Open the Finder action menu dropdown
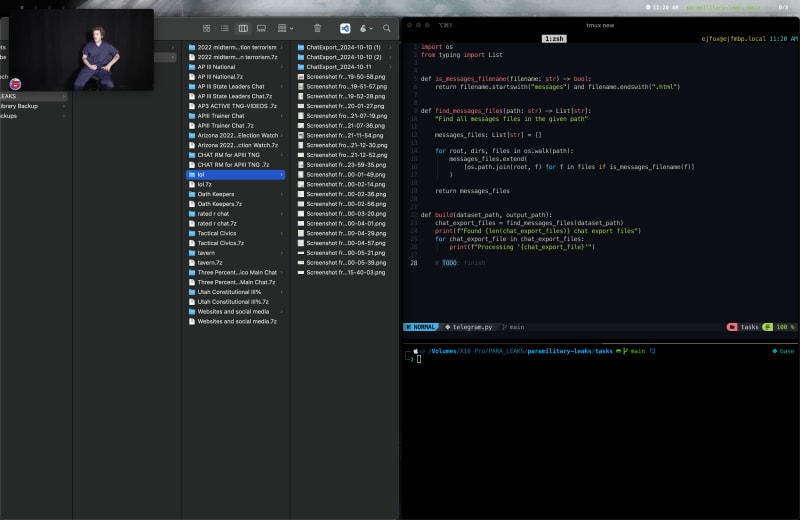The height and width of the screenshot is (520, 800). (x=366, y=29)
